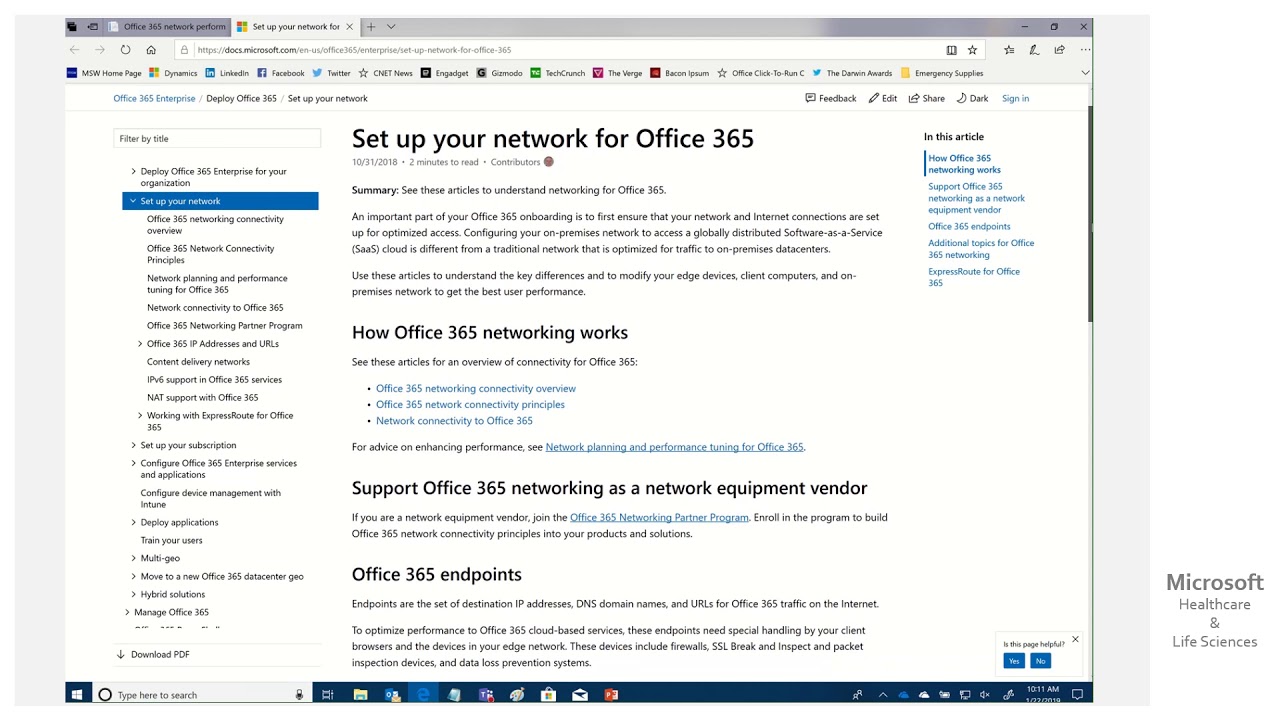
Task: Follow Office 365 Networking Partner Program link
Action: tap(659, 517)
